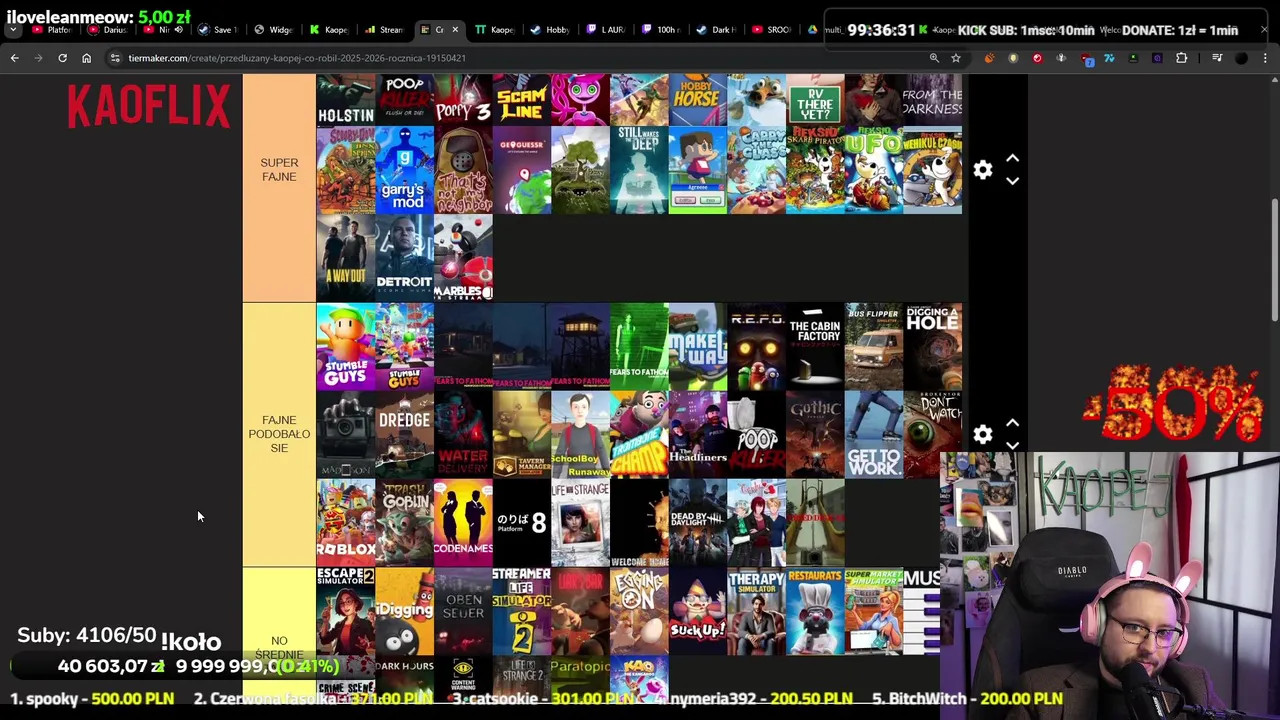Click the SUPER FAJNE tier label

(x=279, y=170)
